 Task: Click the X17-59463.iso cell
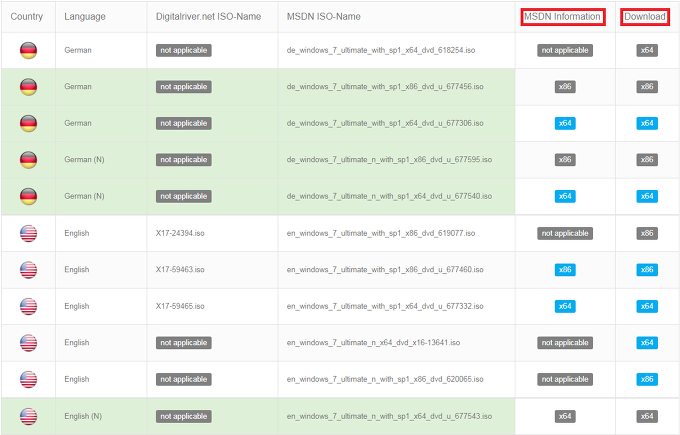180,270
